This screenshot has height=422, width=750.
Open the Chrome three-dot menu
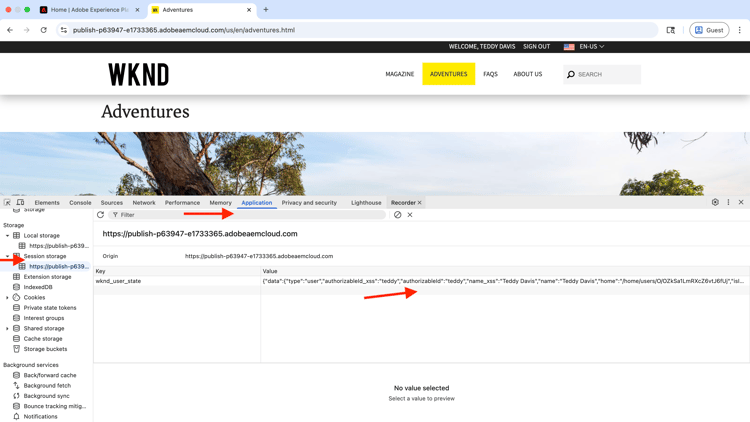click(x=739, y=30)
